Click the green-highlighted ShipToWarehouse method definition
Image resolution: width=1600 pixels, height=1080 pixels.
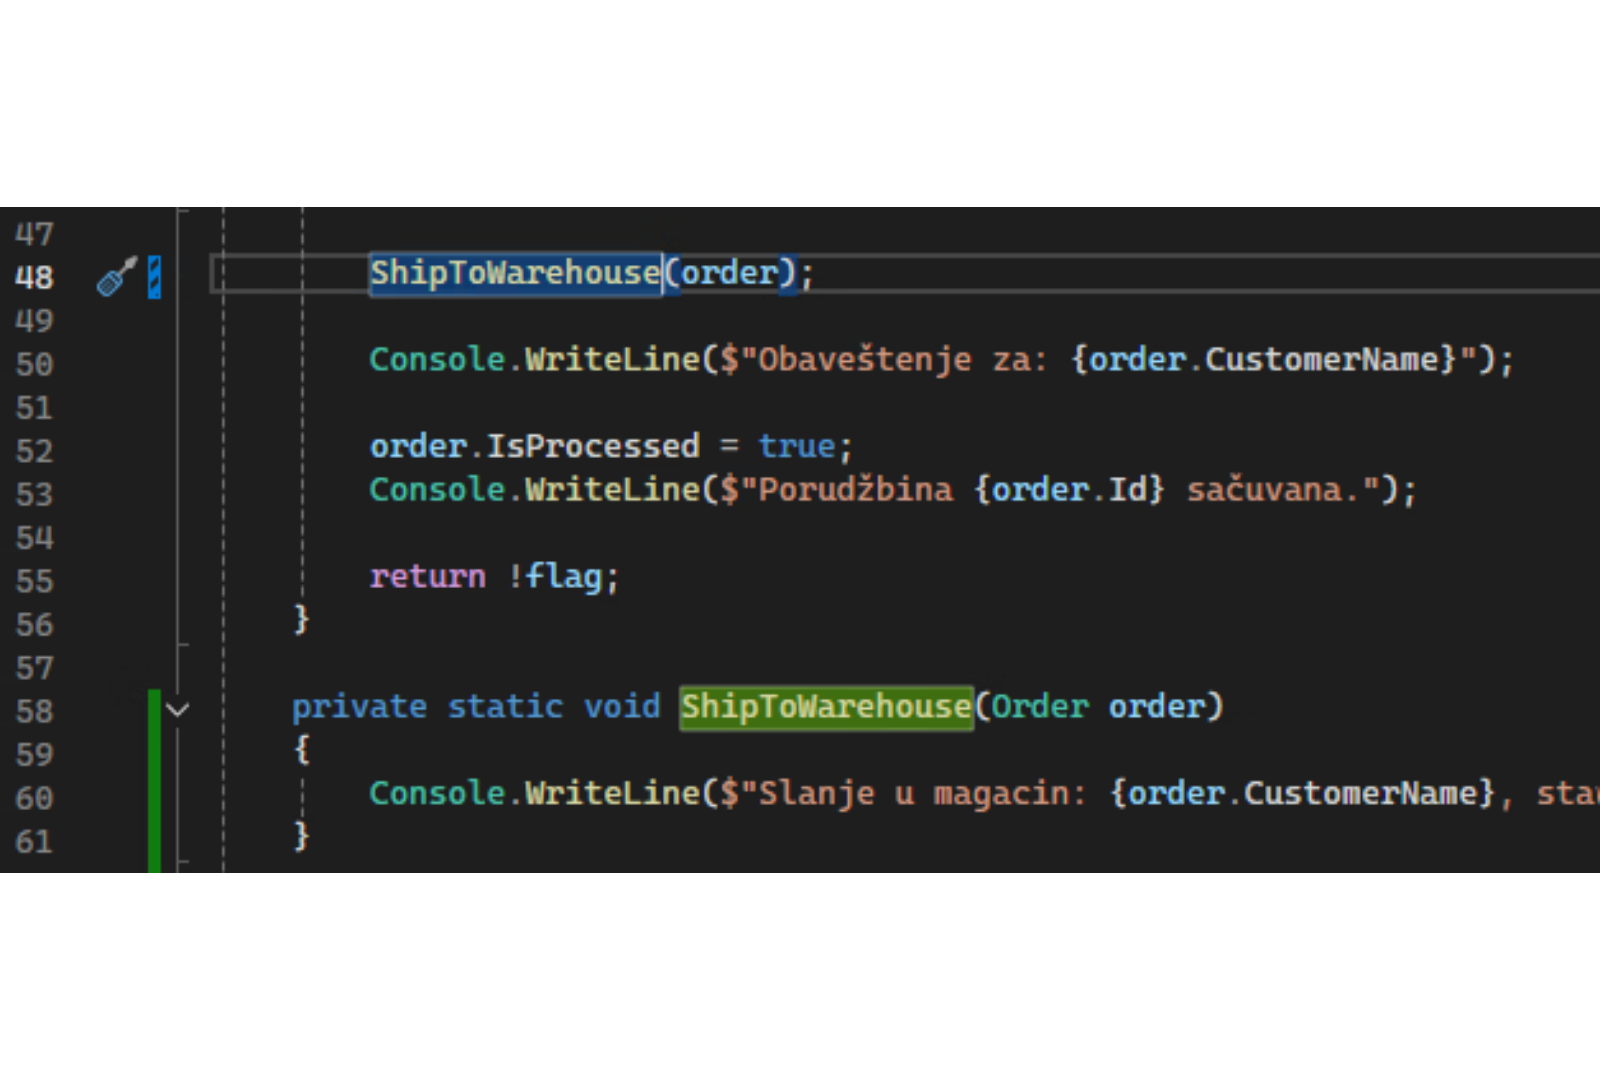825,707
